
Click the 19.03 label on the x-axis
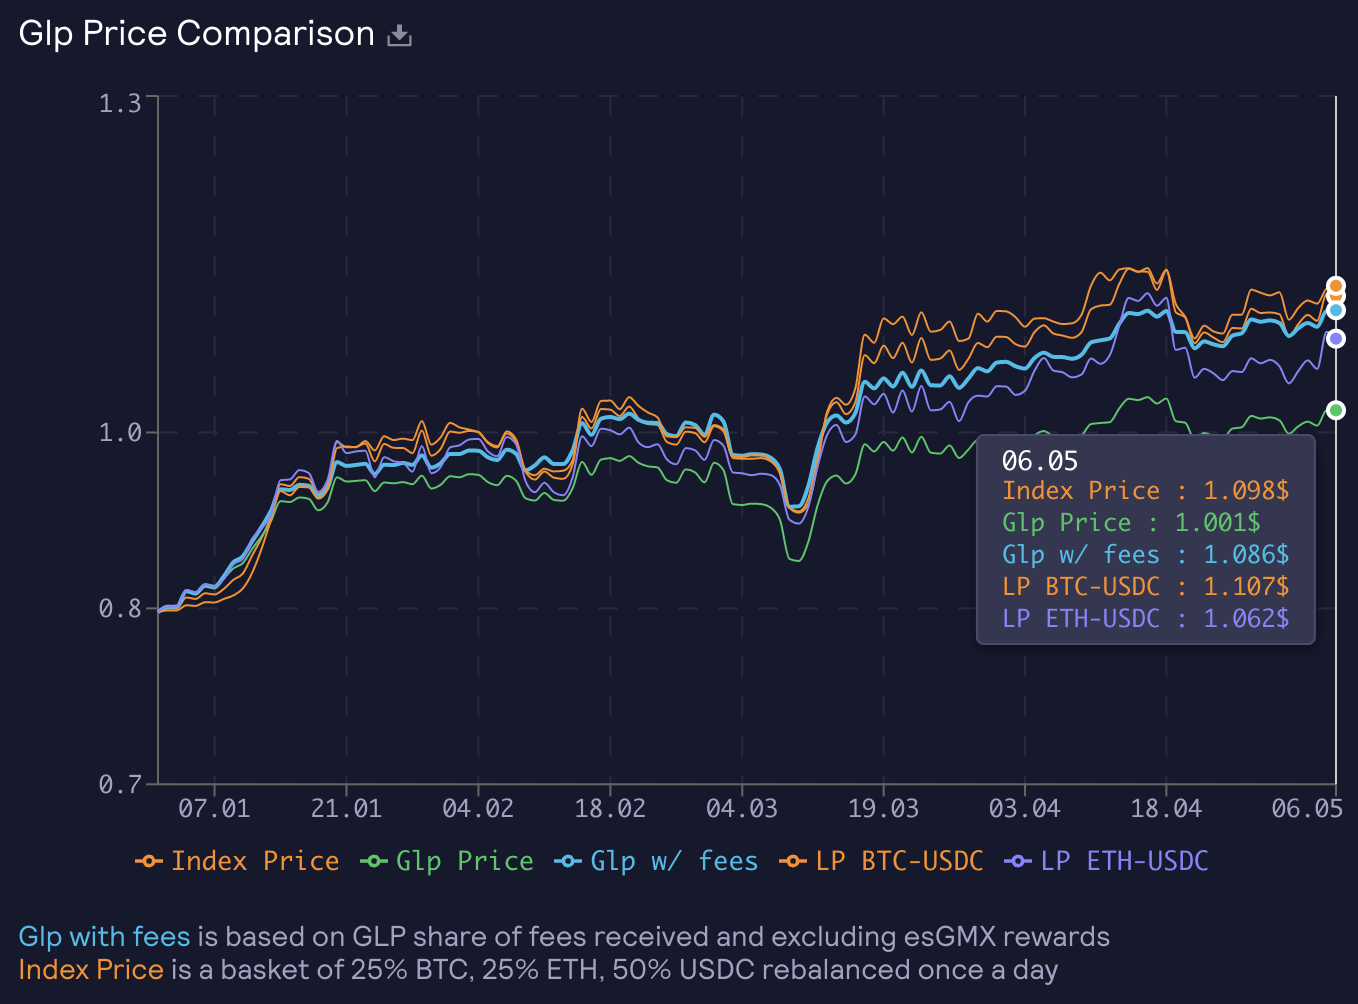pyautogui.click(x=884, y=808)
